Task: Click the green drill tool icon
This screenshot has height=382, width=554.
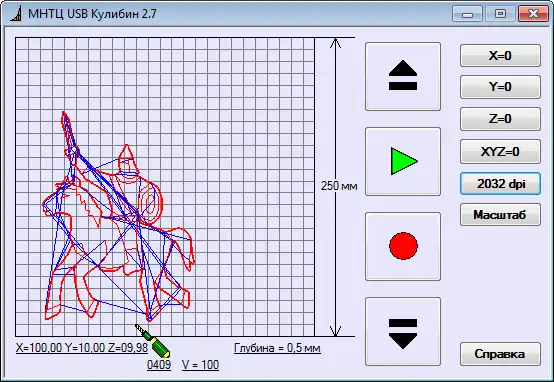Action: coord(153,341)
